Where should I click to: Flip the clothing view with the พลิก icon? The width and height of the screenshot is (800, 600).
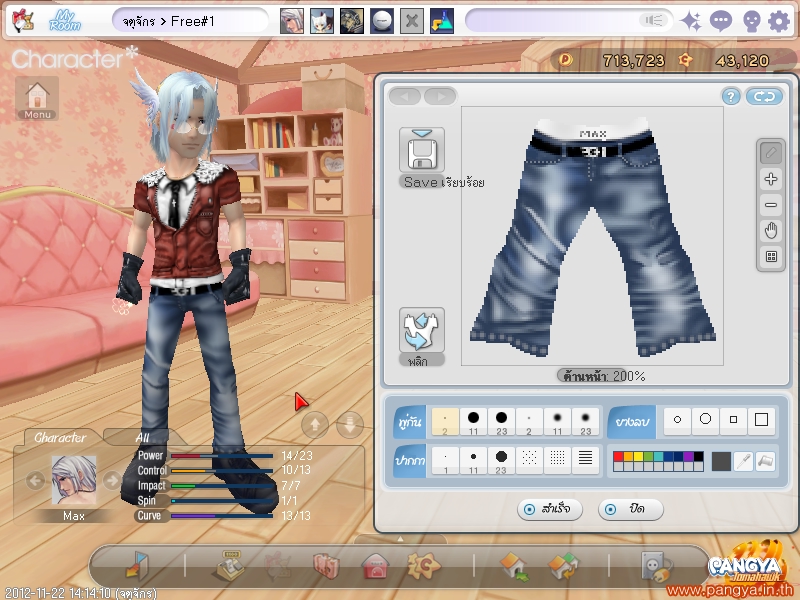tap(421, 330)
